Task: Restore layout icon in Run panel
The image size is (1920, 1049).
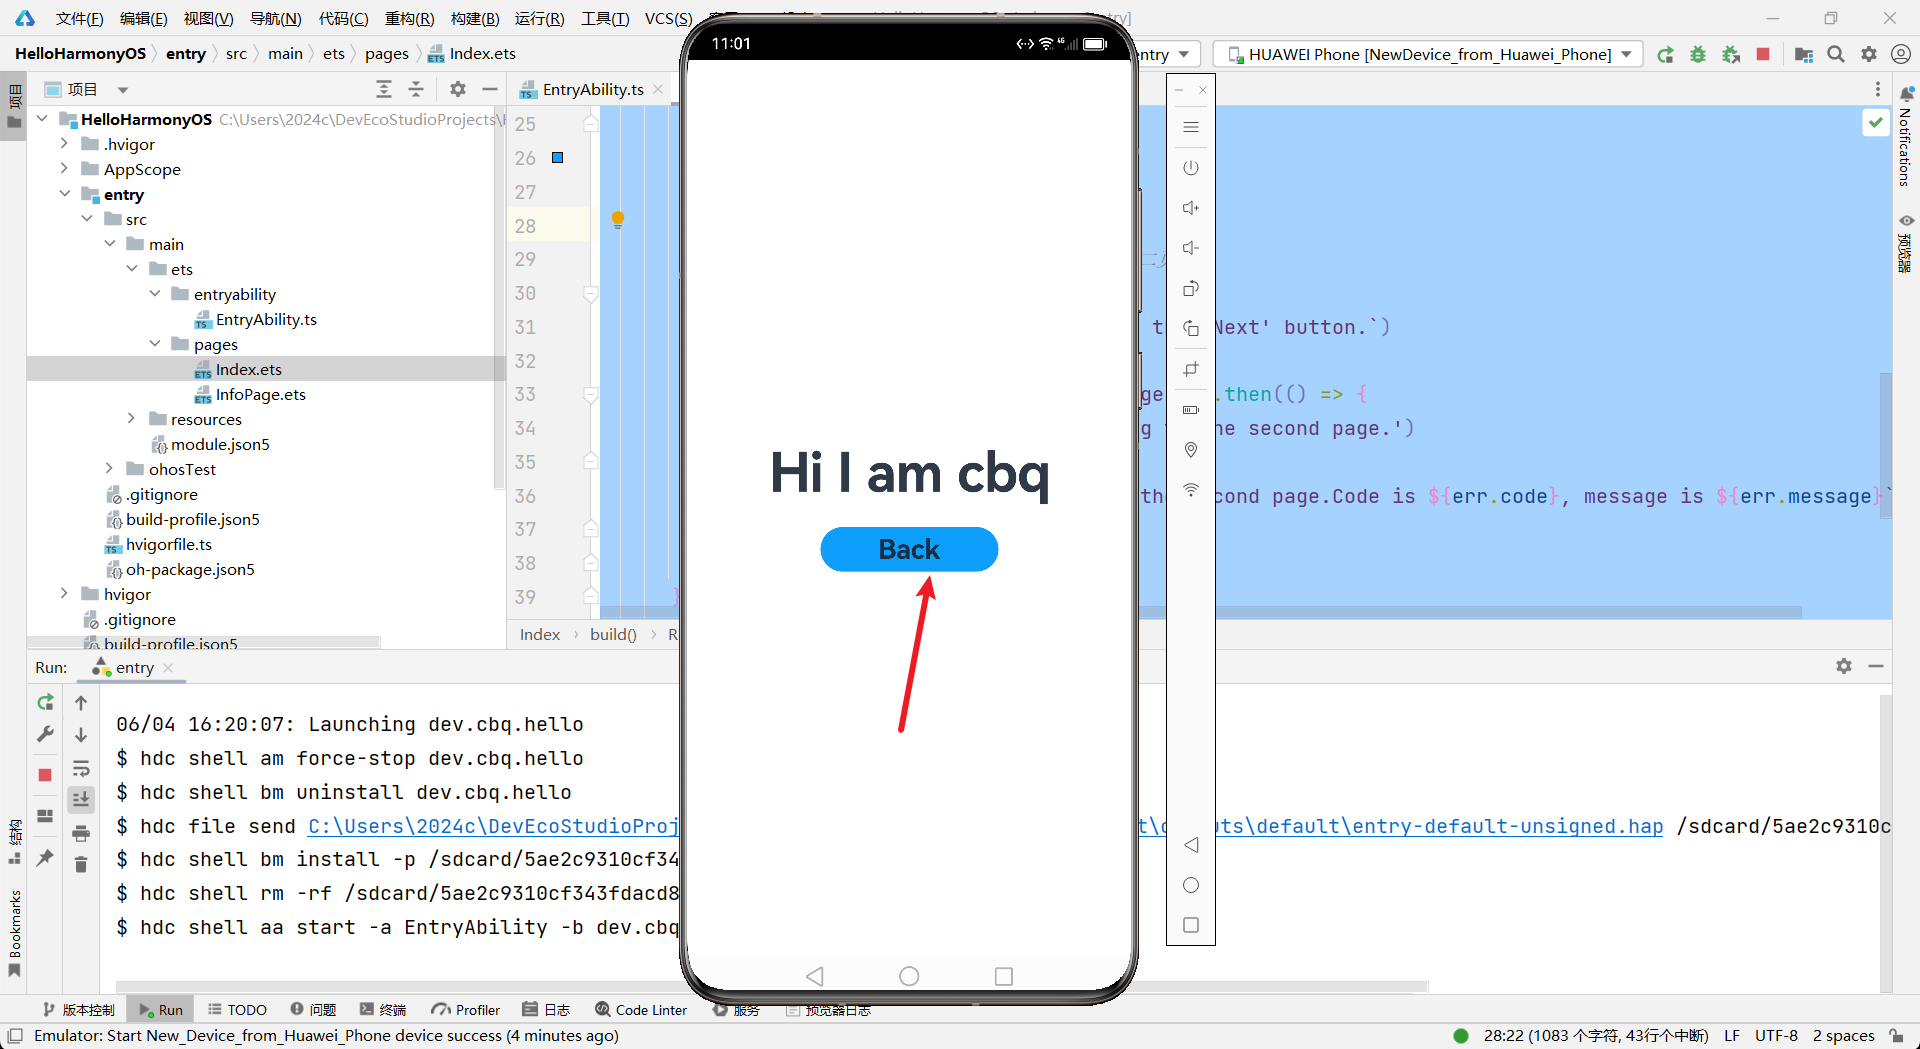Action: click(x=45, y=816)
